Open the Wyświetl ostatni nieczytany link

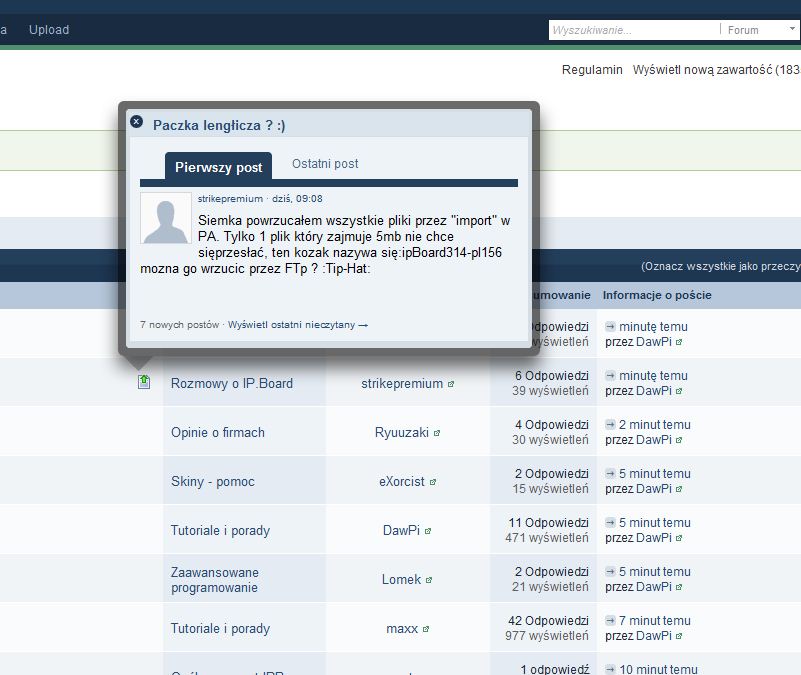[x=298, y=325]
